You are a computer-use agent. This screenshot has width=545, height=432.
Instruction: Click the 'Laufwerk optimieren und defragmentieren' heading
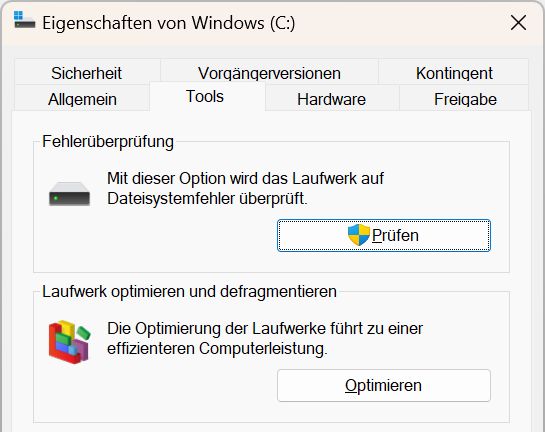tap(189, 291)
